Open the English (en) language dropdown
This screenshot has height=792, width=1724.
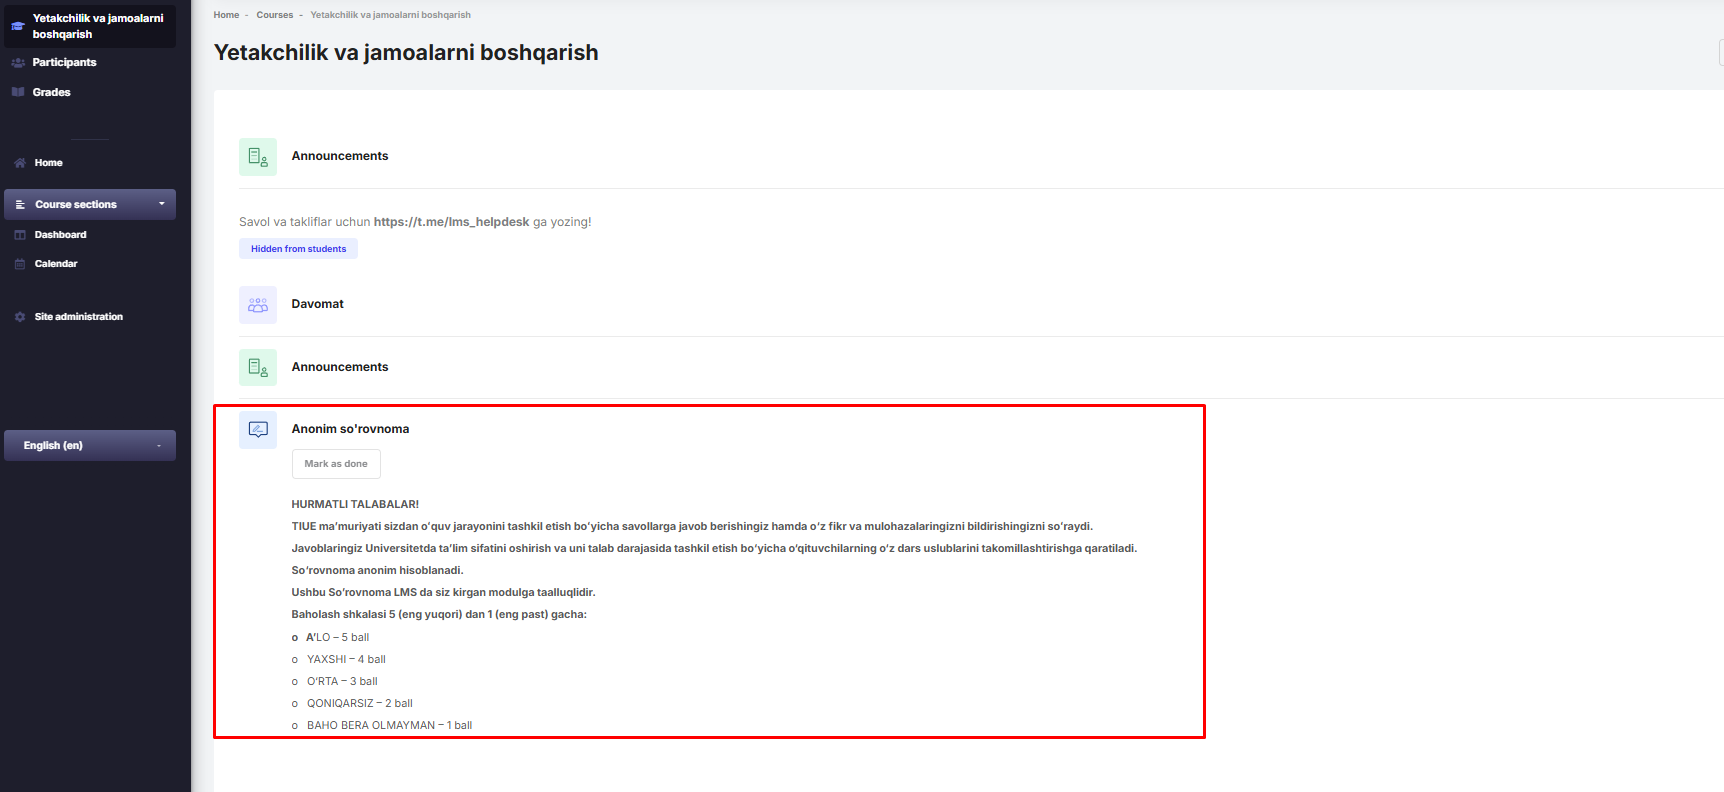[90, 445]
